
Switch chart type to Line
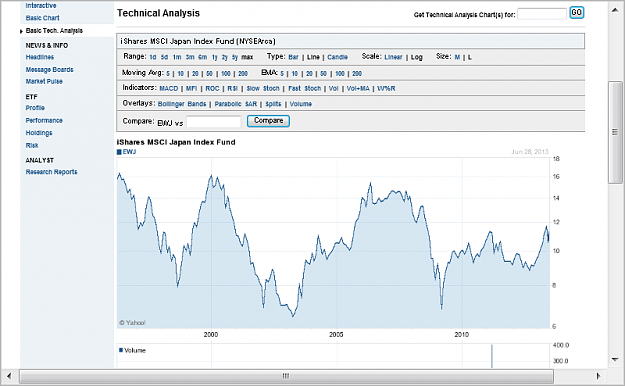pyautogui.click(x=313, y=57)
